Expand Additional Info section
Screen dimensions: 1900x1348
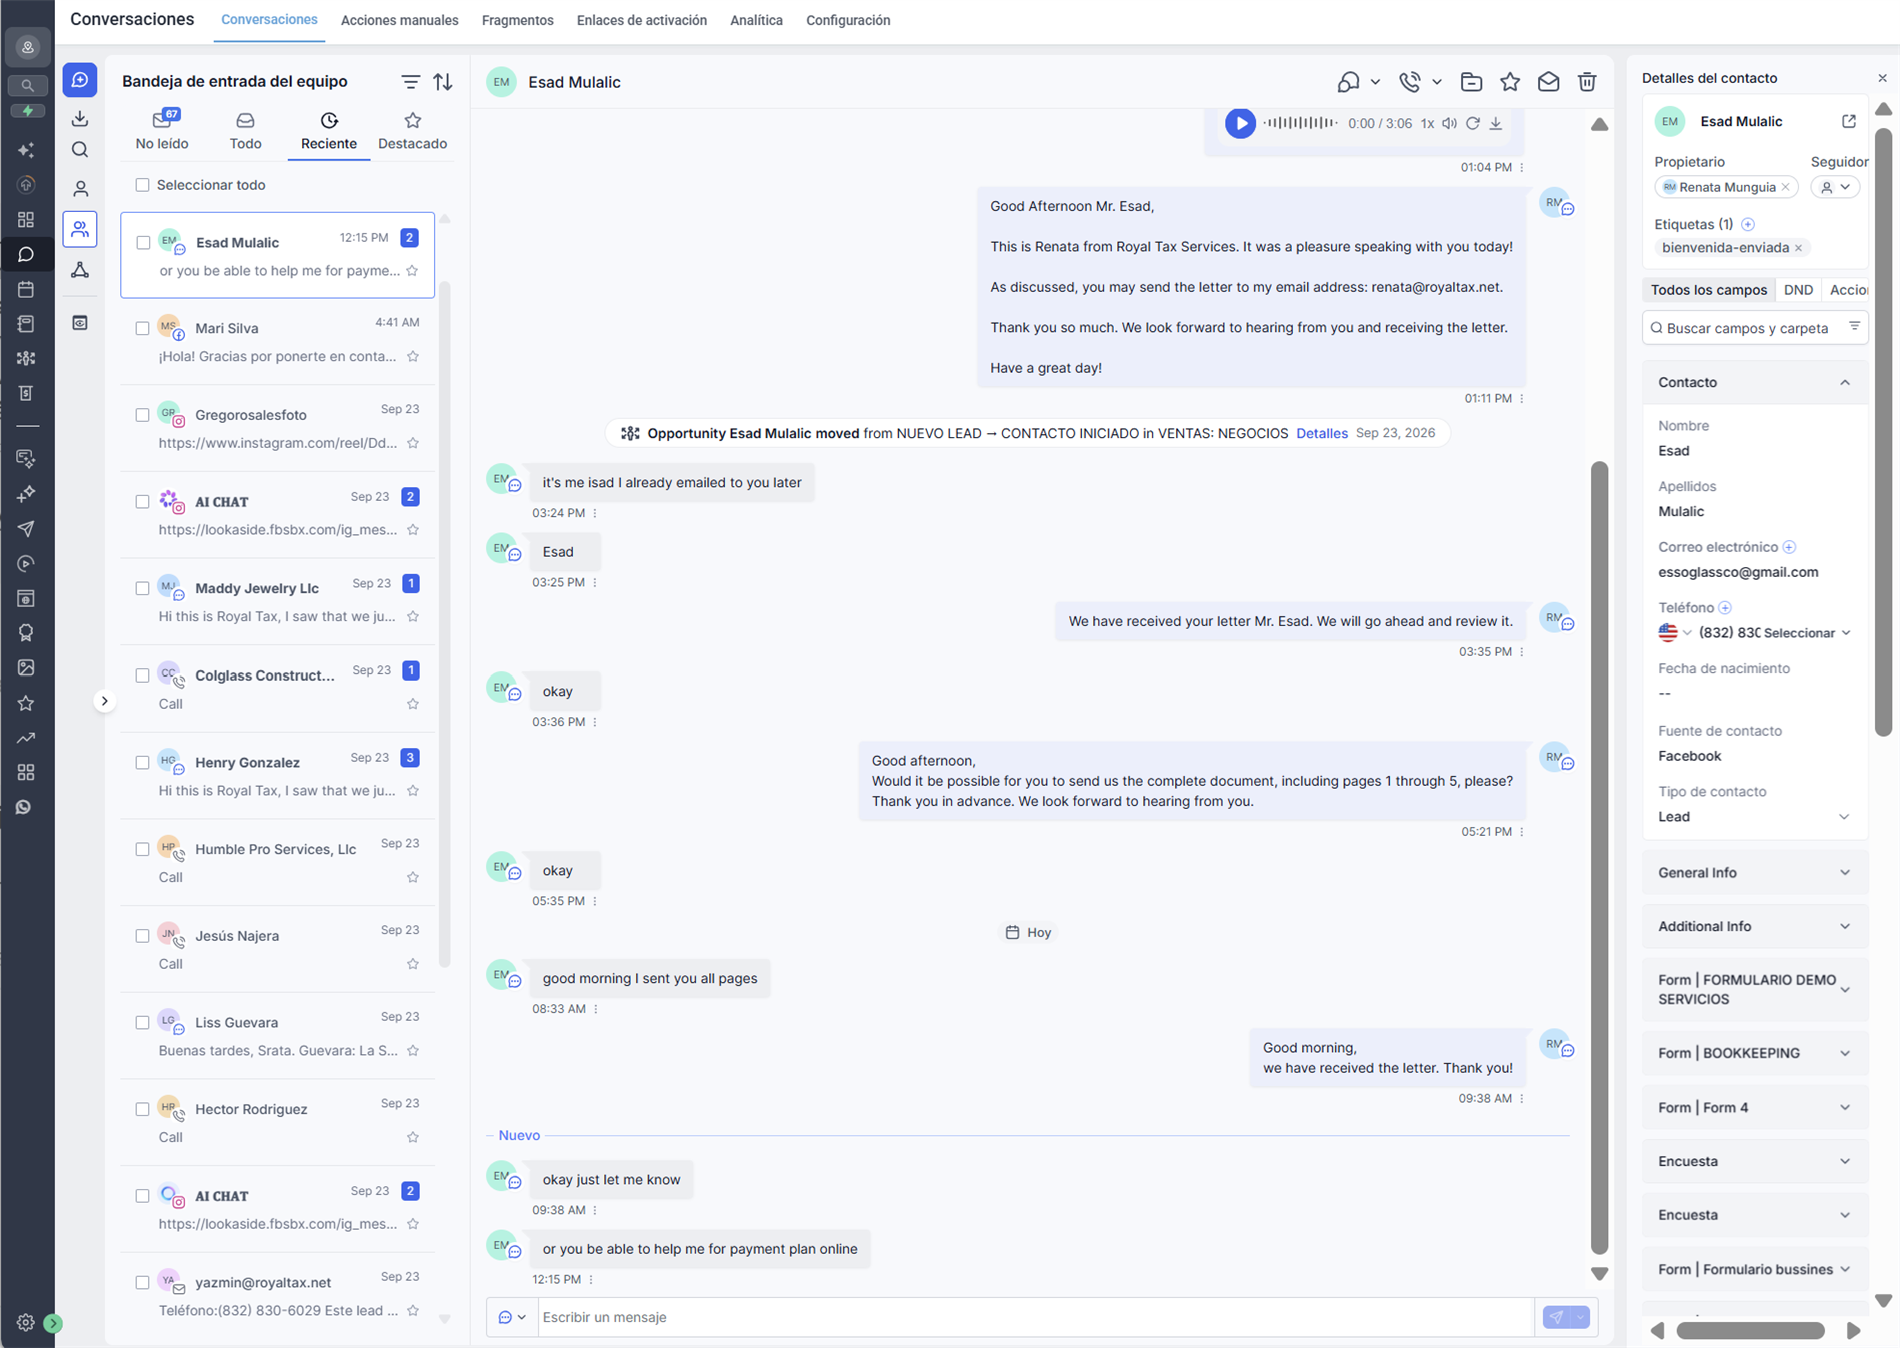[x=1755, y=926]
